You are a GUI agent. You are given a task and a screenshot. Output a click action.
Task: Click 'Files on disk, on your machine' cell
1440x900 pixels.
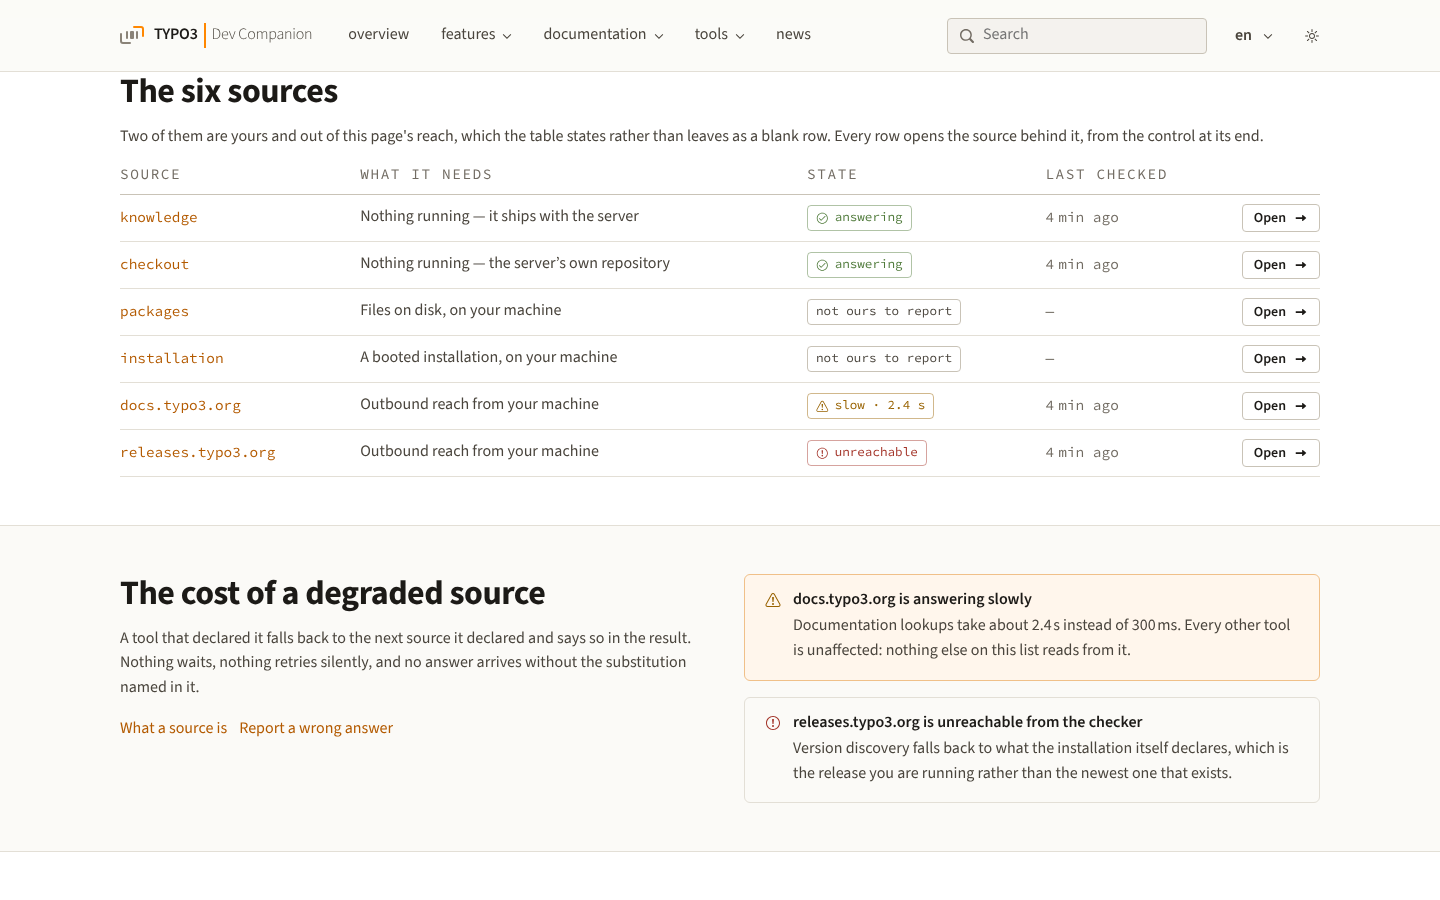(460, 310)
